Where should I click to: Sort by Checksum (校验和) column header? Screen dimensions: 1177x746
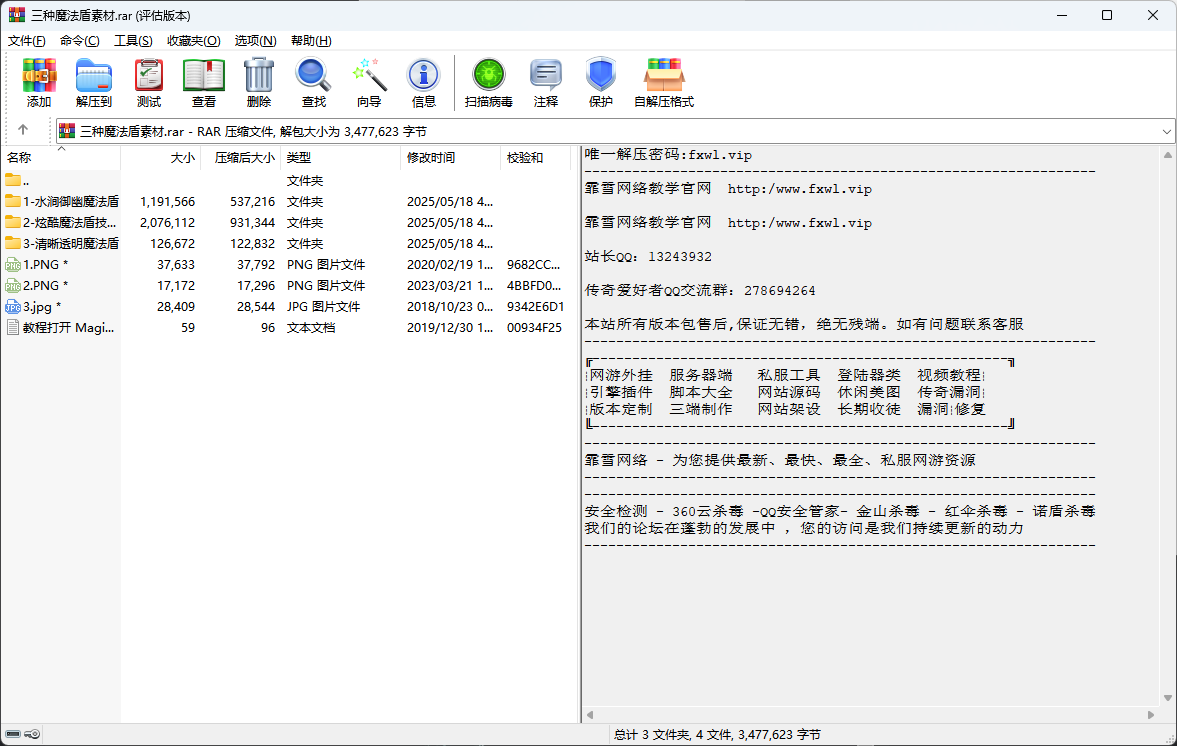[x=537, y=158]
